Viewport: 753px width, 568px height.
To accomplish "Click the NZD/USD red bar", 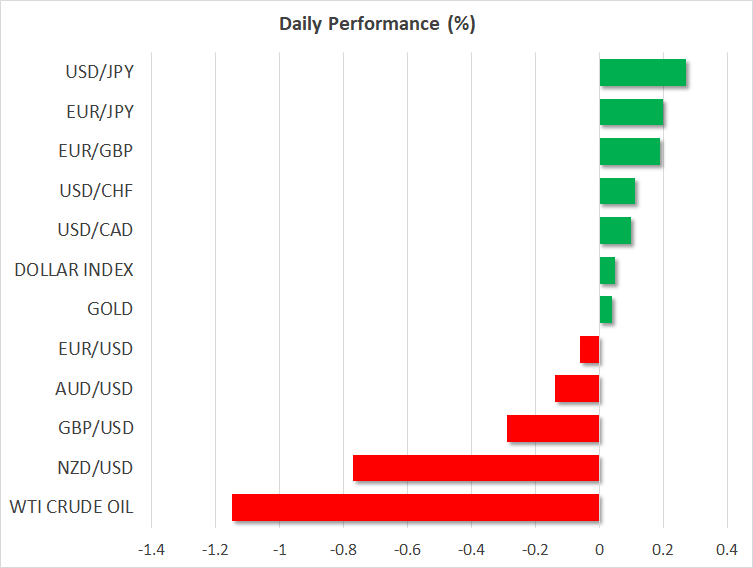I will click(476, 468).
